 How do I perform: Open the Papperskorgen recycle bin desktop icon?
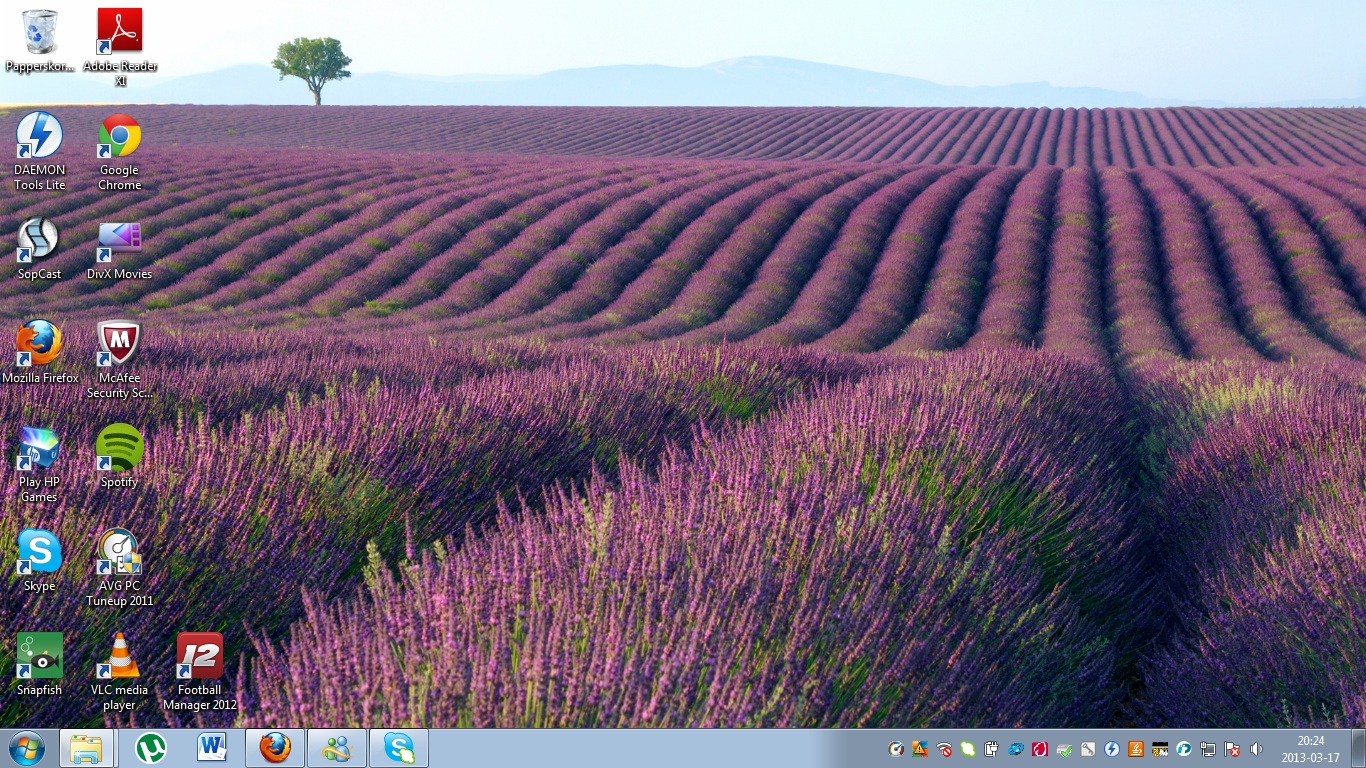coord(40,33)
